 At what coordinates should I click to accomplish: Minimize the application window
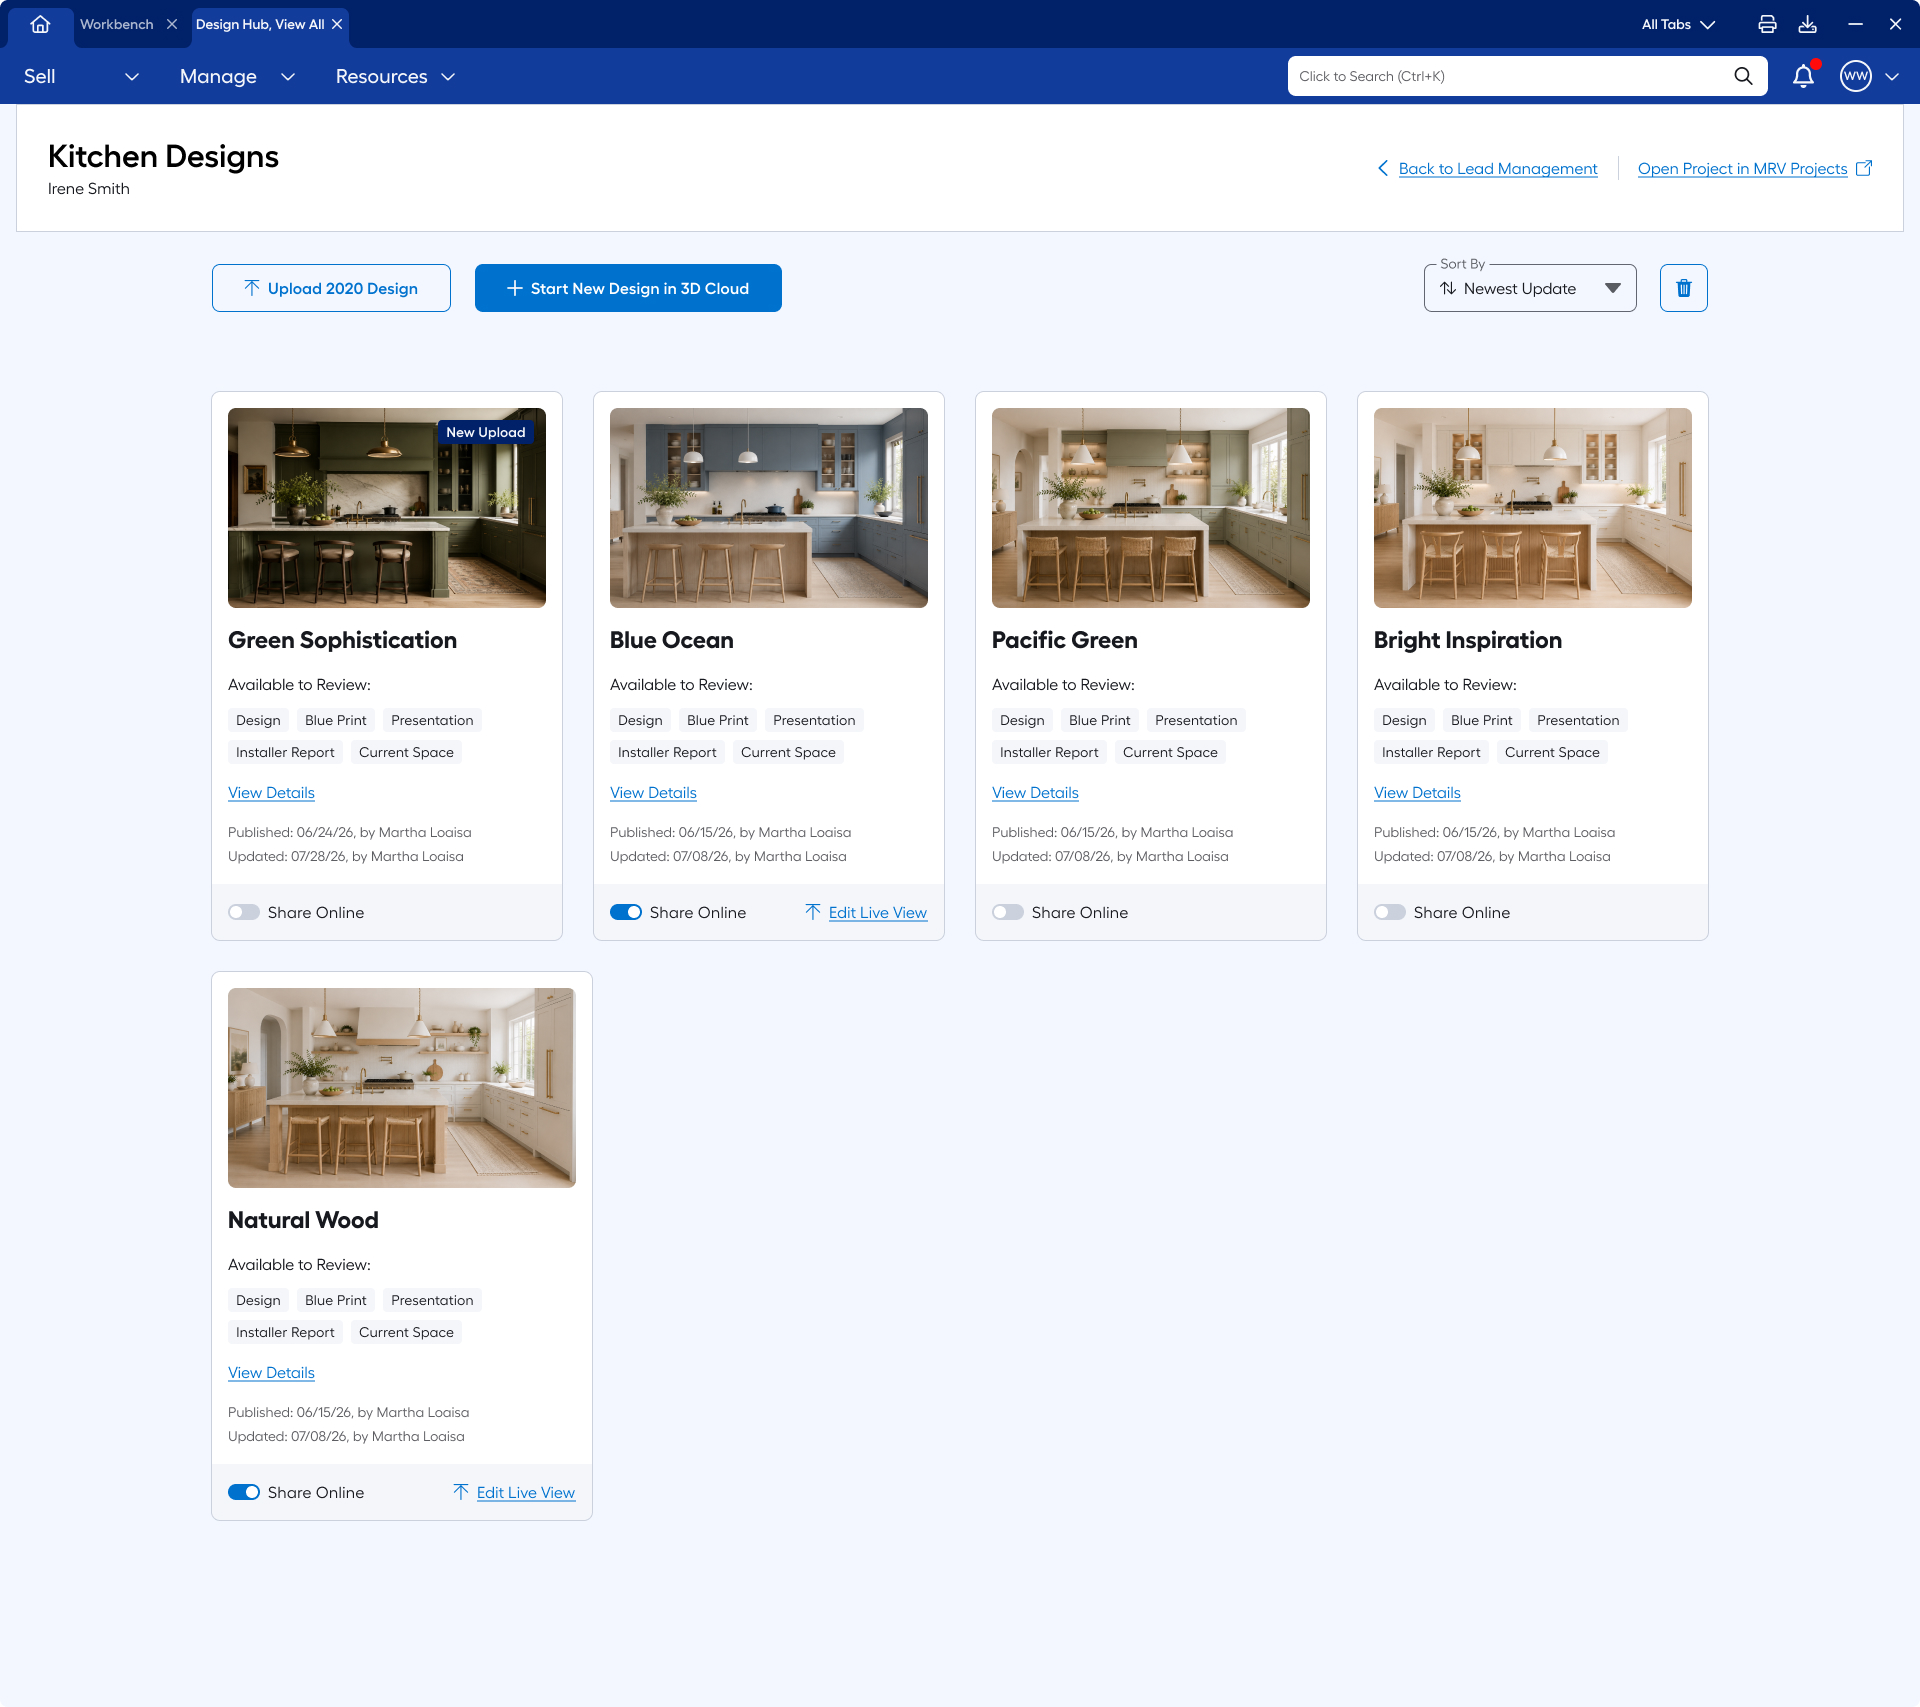[x=1855, y=24]
